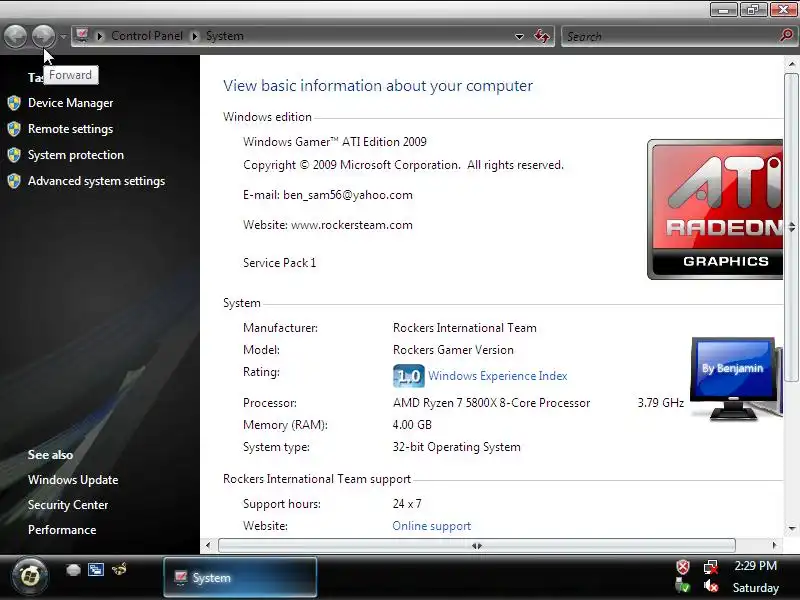The height and width of the screenshot is (600, 800).
Task: Click the Show Desktop quick launch icon
Action: 73,569
